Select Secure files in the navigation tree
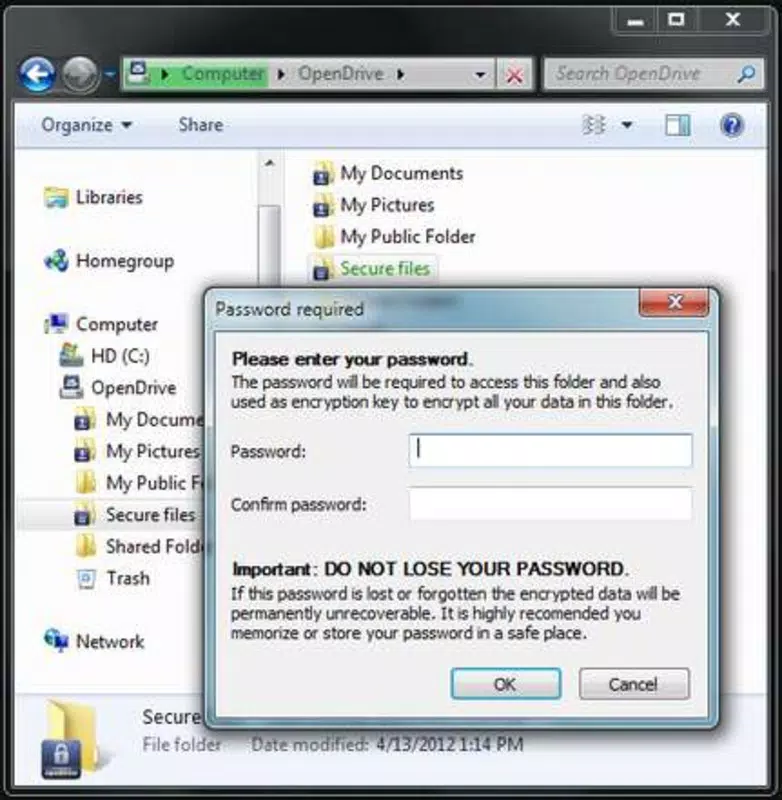The width and height of the screenshot is (782, 800). pyautogui.click(x=150, y=515)
